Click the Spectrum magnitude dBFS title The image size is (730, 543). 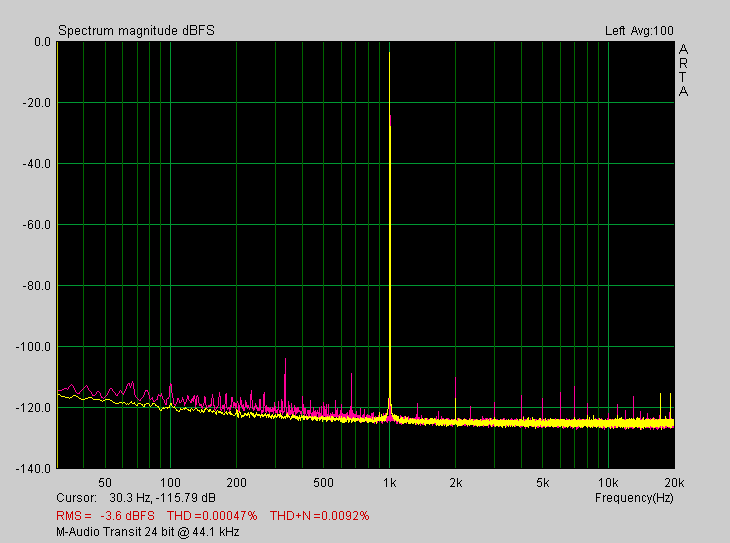[x=136, y=31]
